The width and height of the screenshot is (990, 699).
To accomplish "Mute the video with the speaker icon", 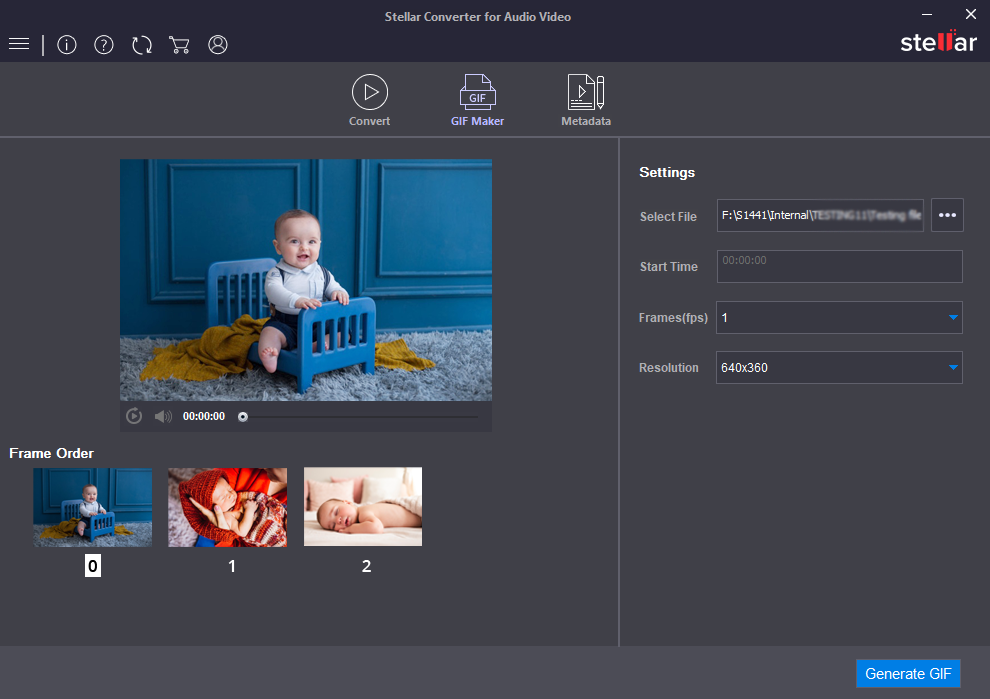I will coord(163,416).
